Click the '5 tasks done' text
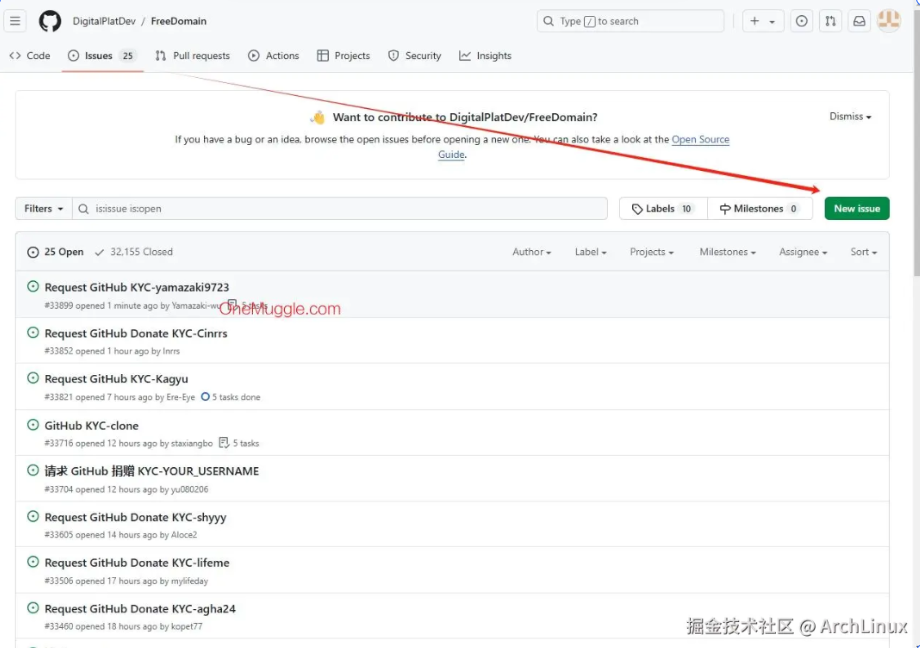Screen dimensions: 920x648 point(236,397)
